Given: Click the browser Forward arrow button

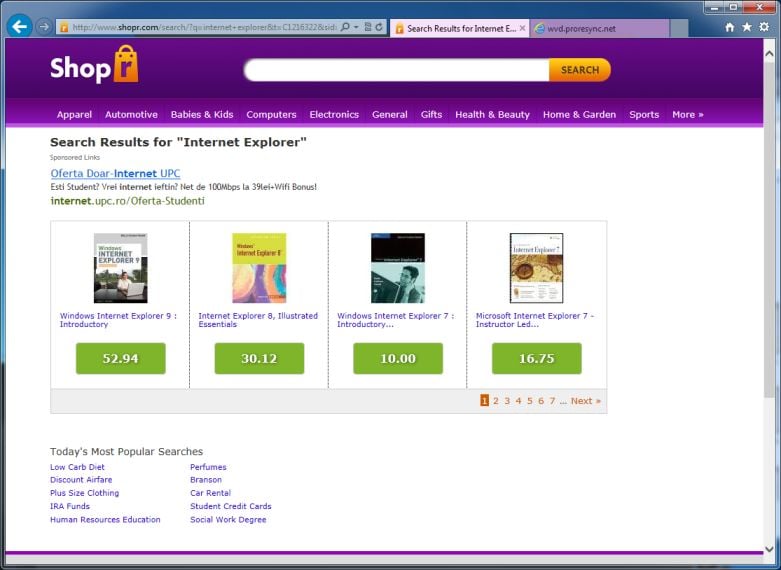Looking at the screenshot, I should pyautogui.click(x=44, y=27).
